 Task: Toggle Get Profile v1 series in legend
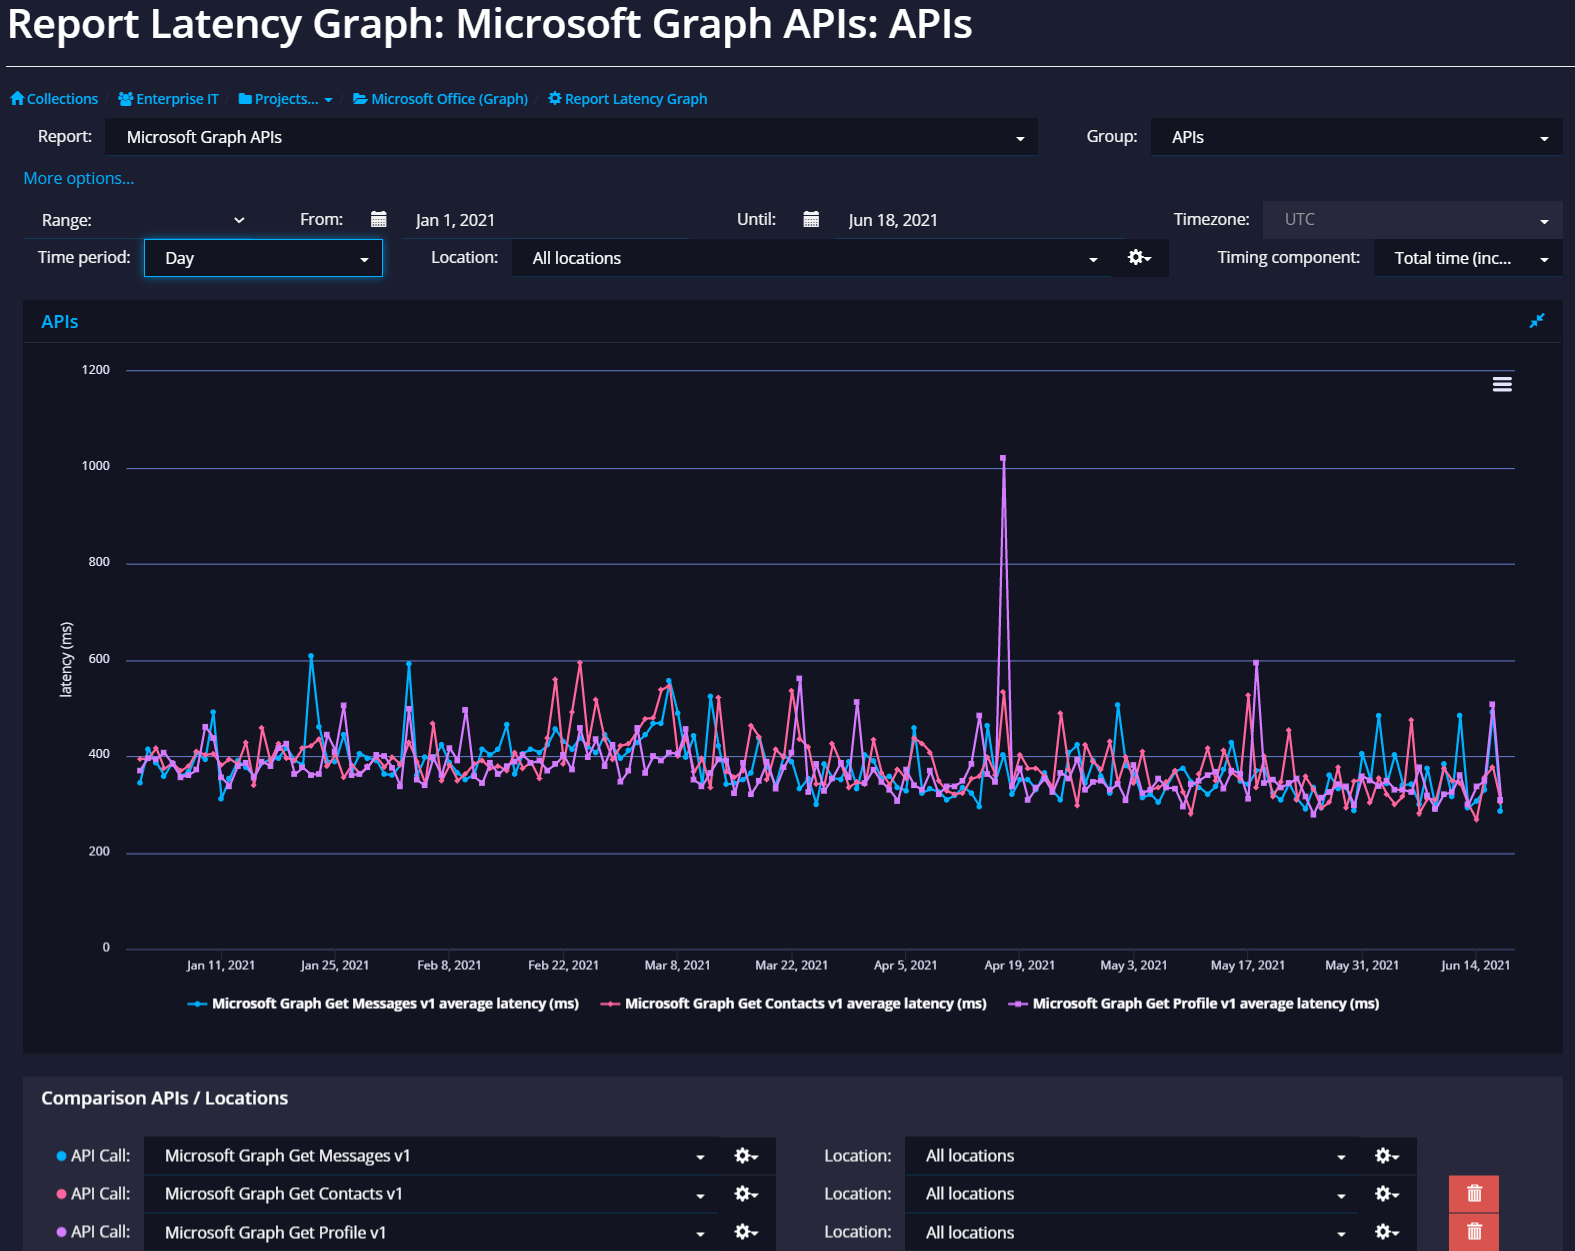point(1204,1004)
